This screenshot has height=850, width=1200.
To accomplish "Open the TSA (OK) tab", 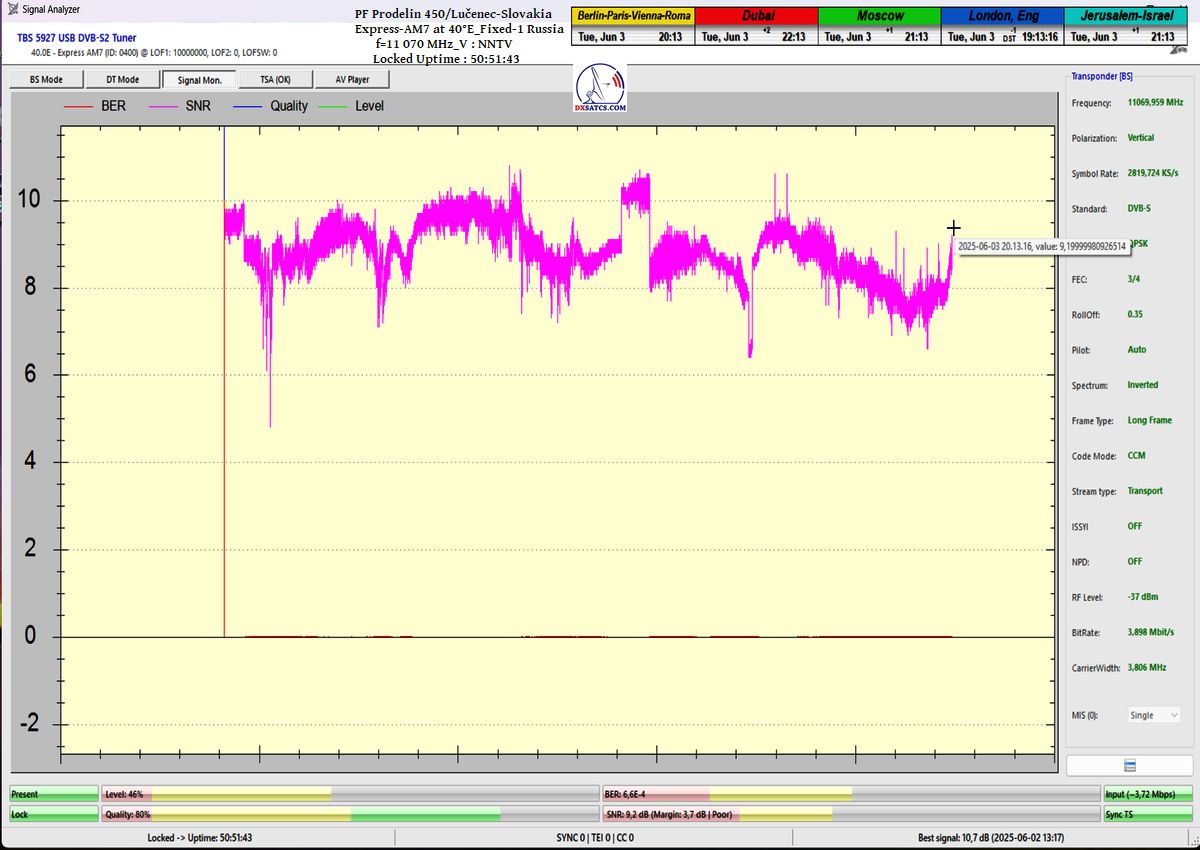I will pyautogui.click(x=275, y=80).
